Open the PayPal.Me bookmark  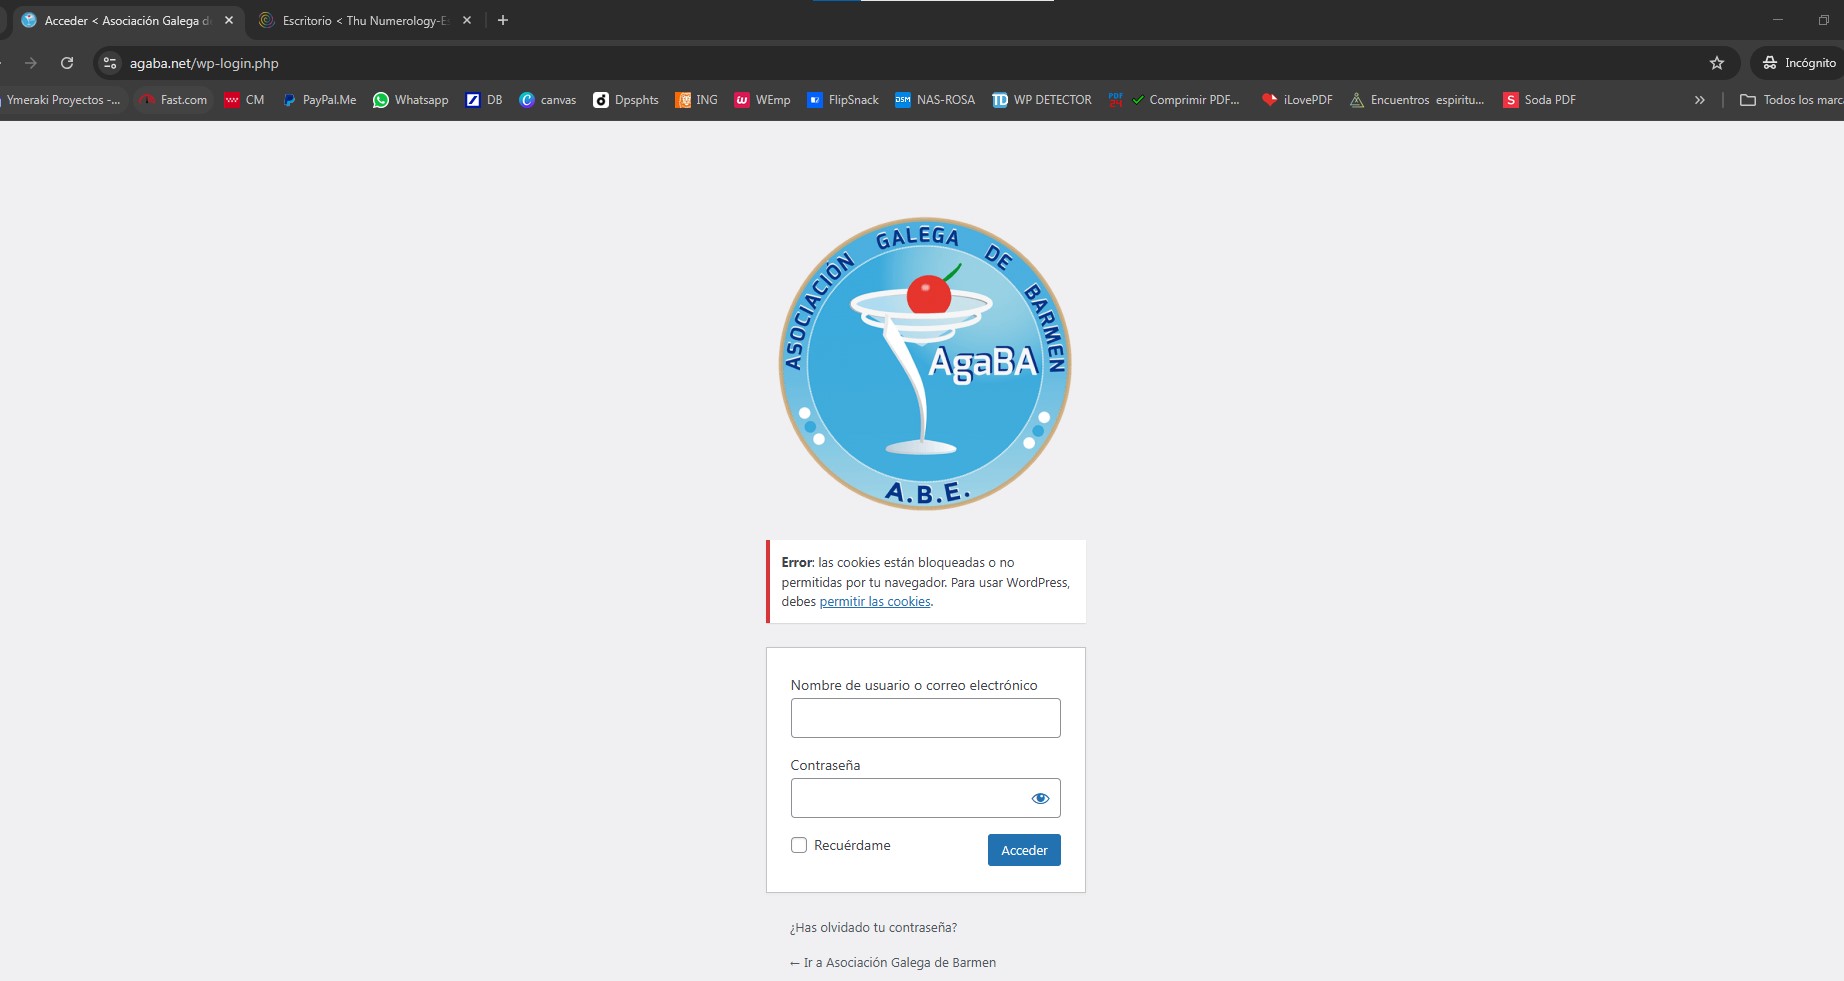tap(319, 100)
